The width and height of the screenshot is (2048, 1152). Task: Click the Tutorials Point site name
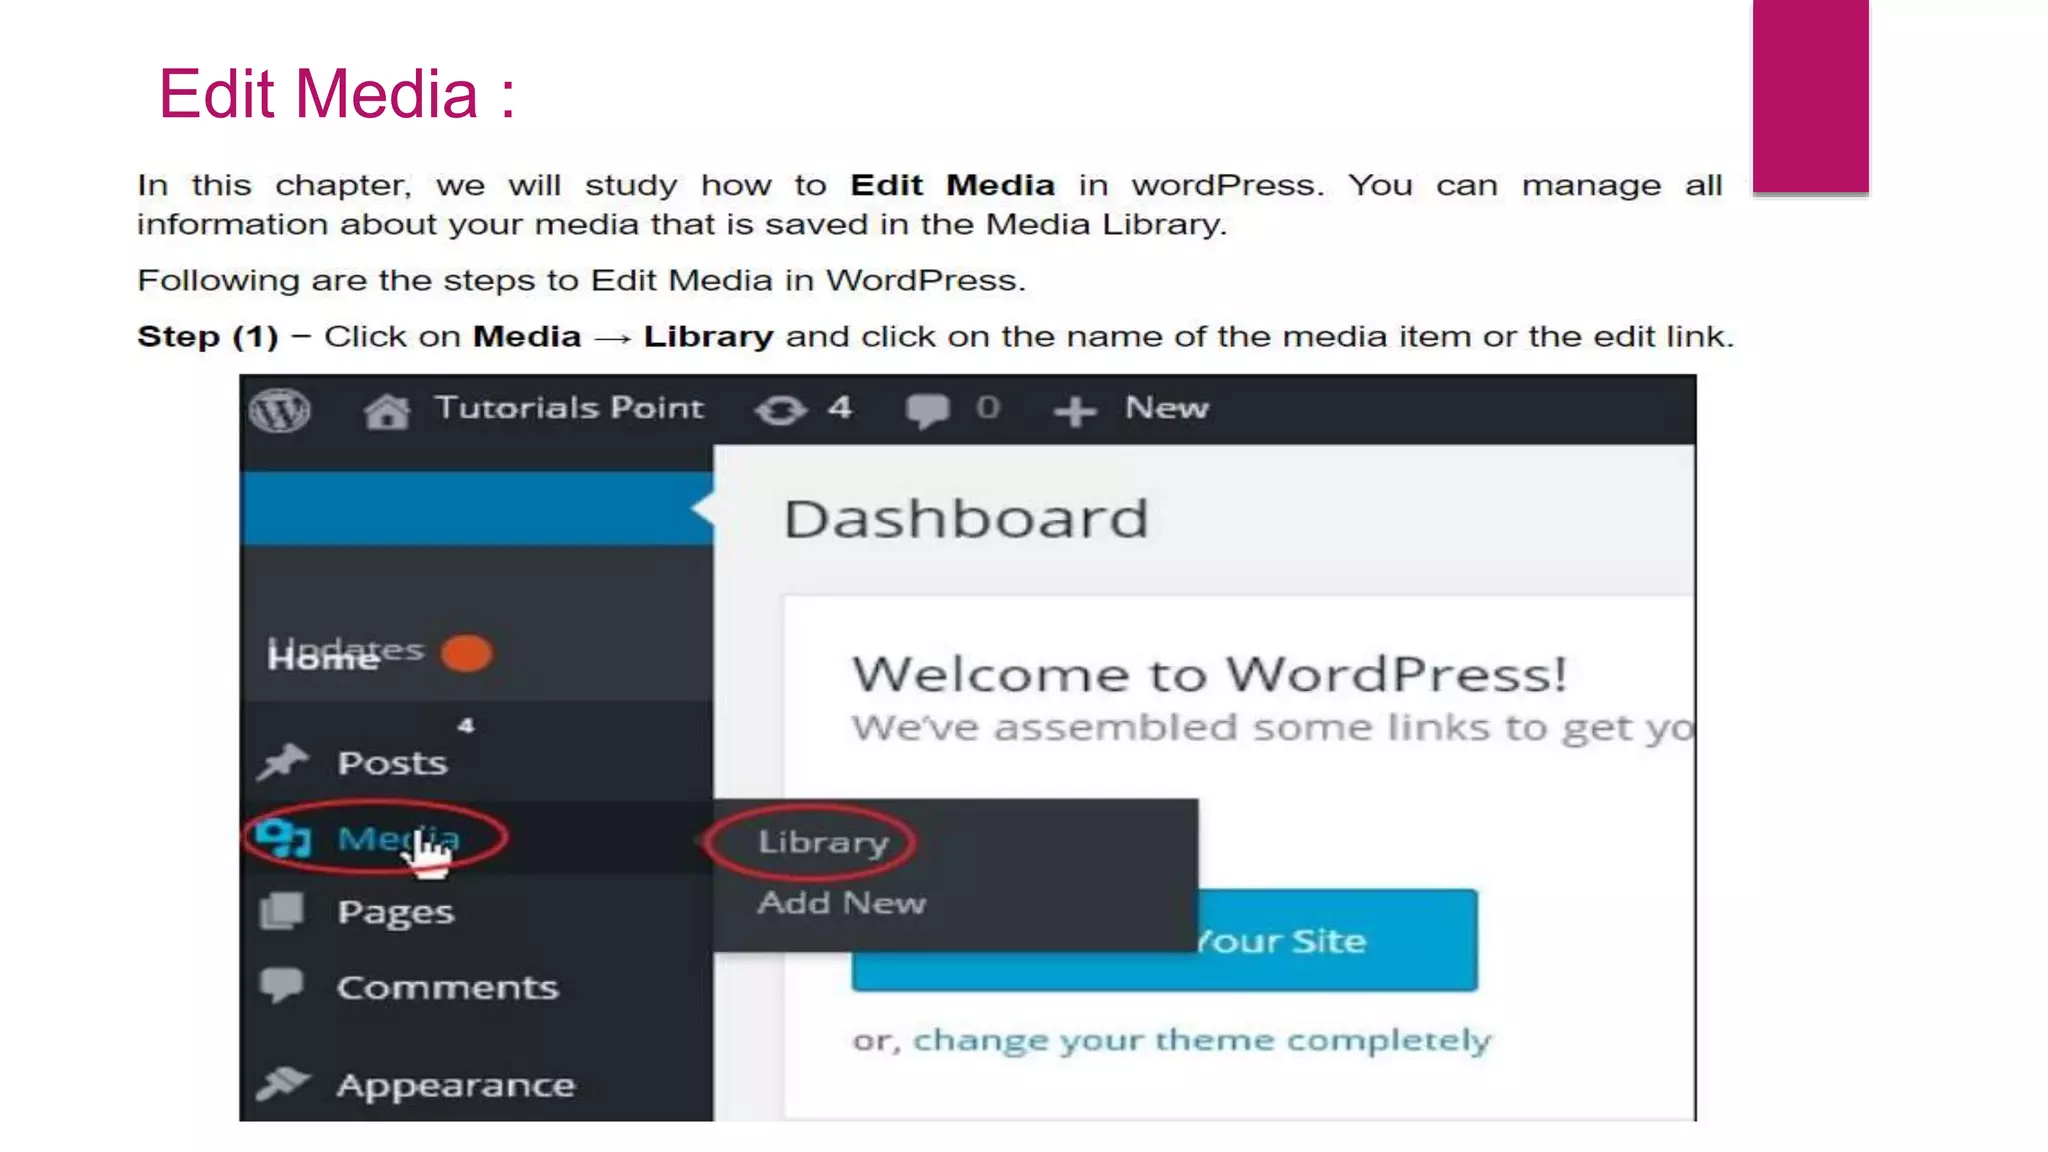coord(569,408)
